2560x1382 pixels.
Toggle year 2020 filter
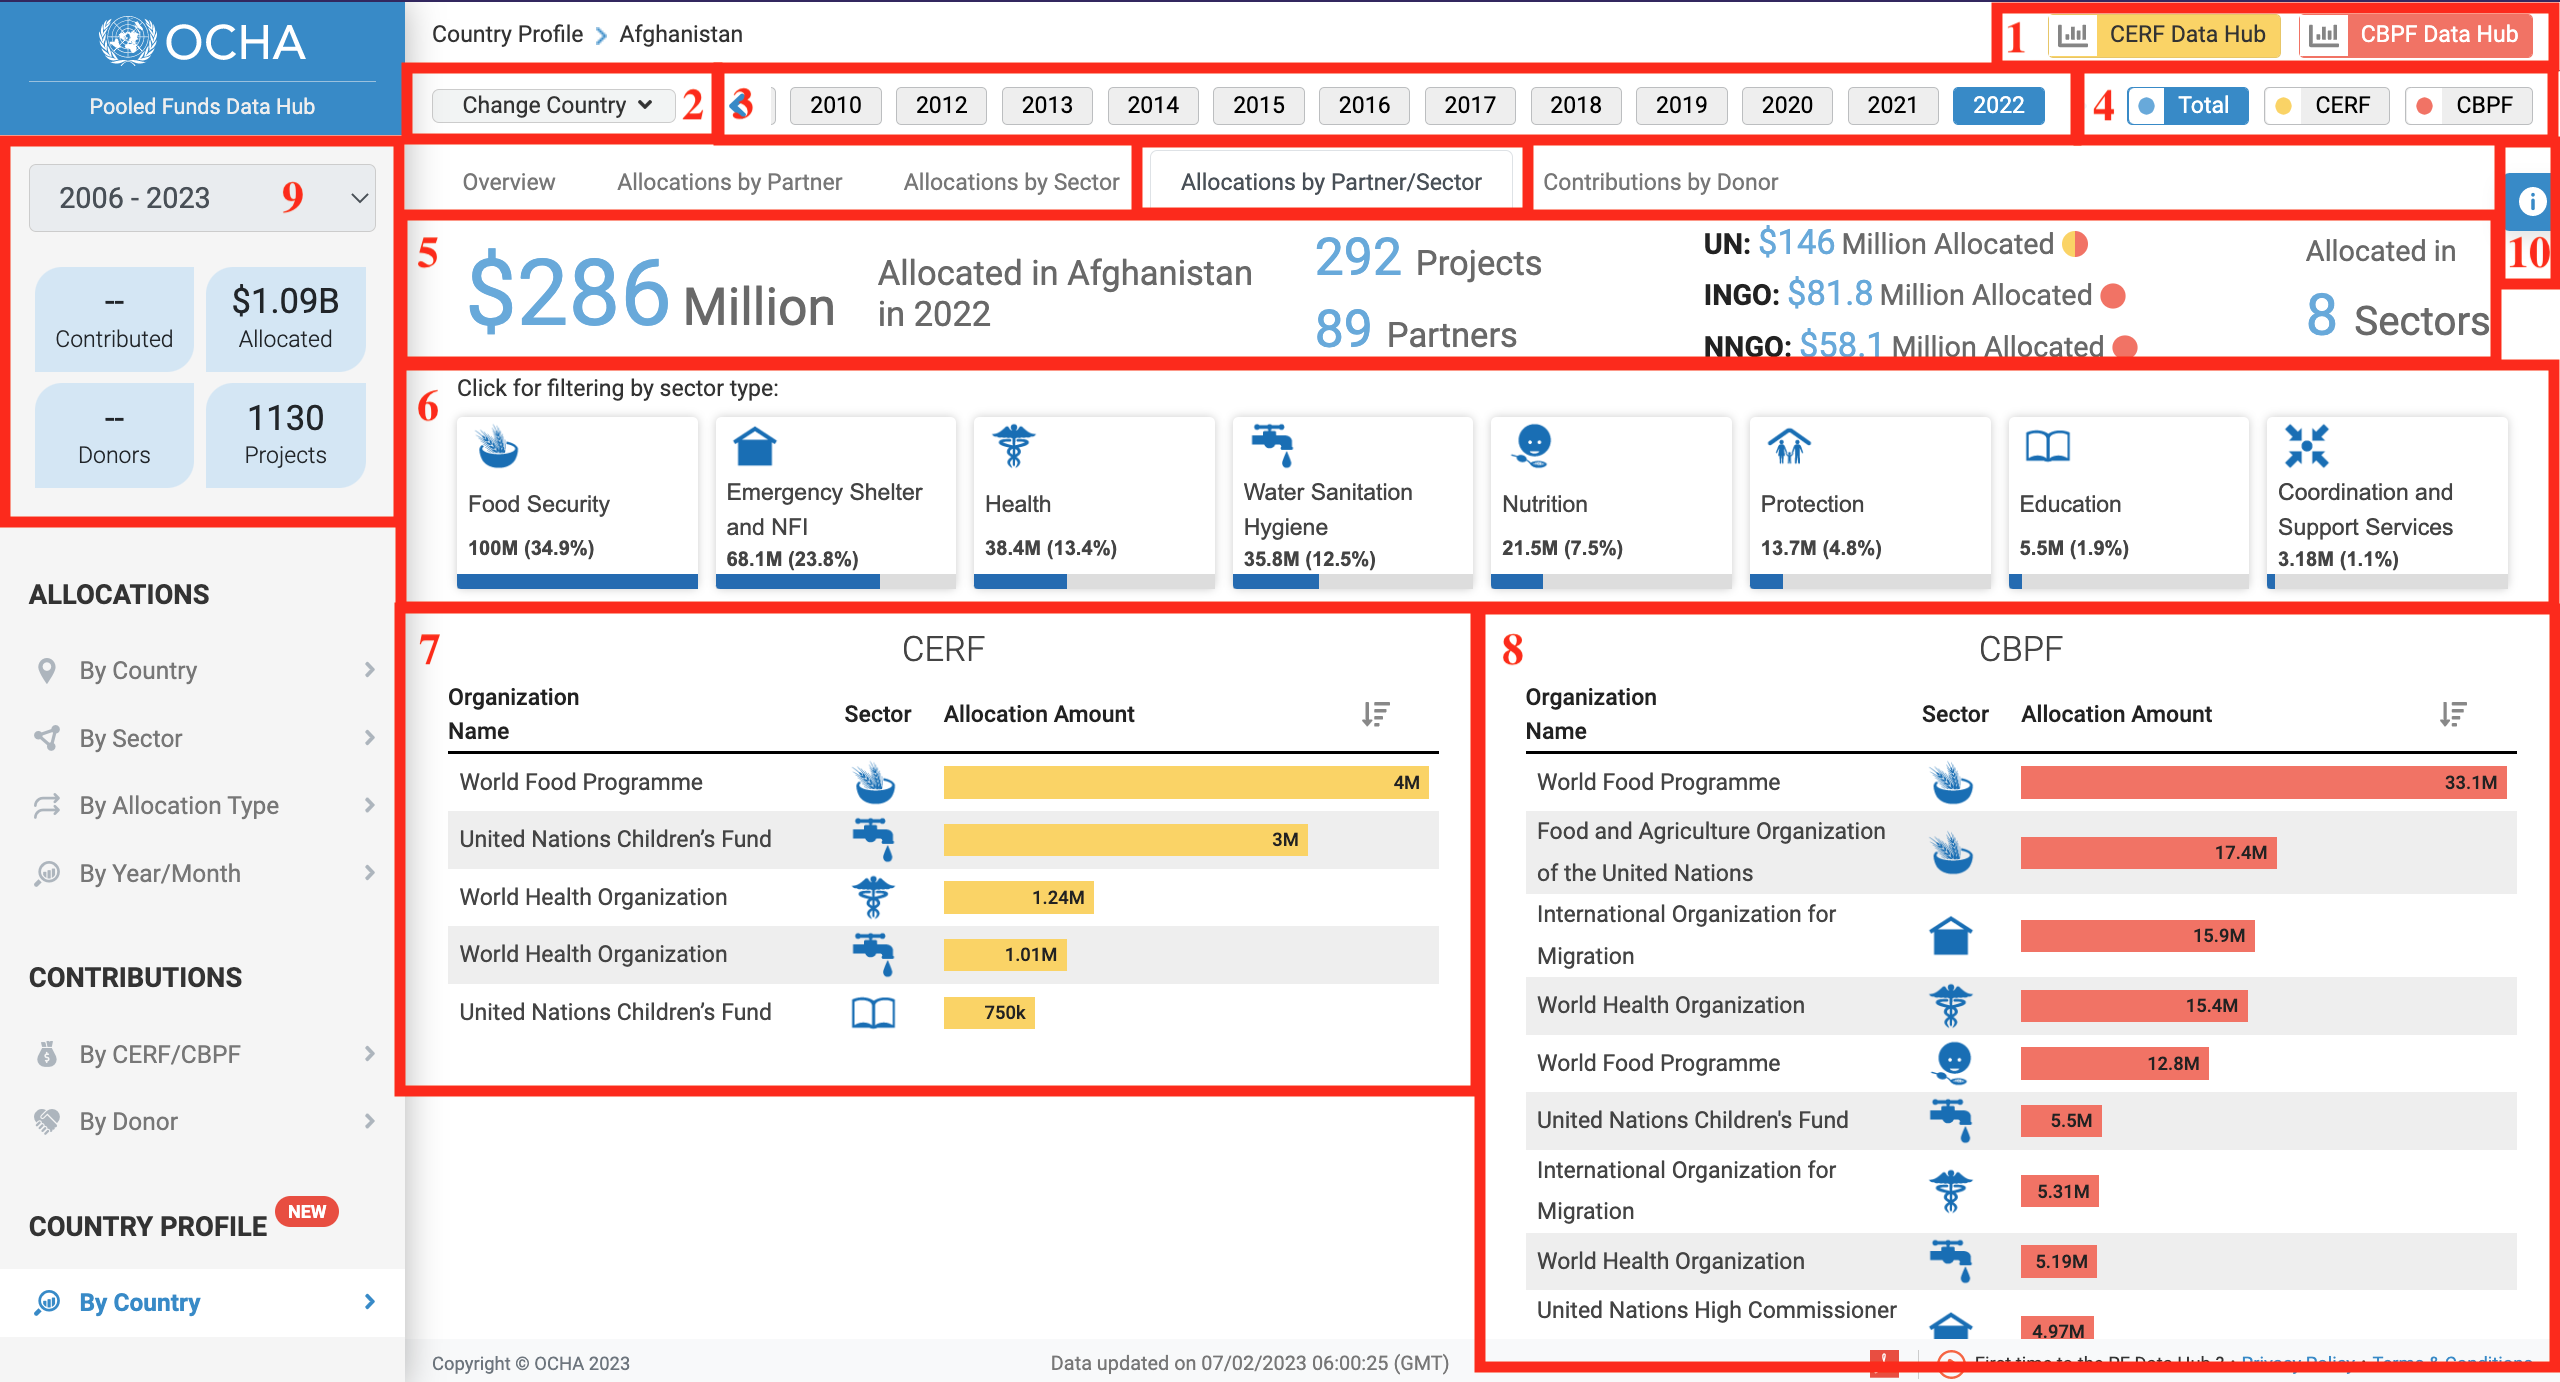click(x=1787, y=105)
